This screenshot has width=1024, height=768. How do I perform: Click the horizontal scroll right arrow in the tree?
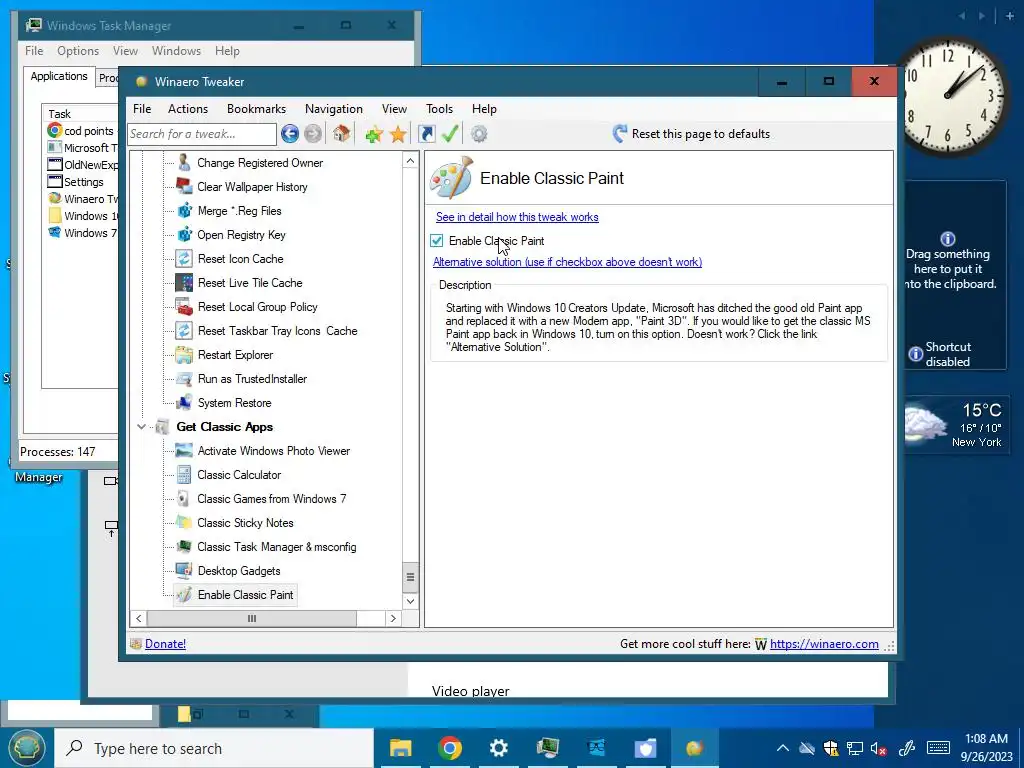point(393,618)
